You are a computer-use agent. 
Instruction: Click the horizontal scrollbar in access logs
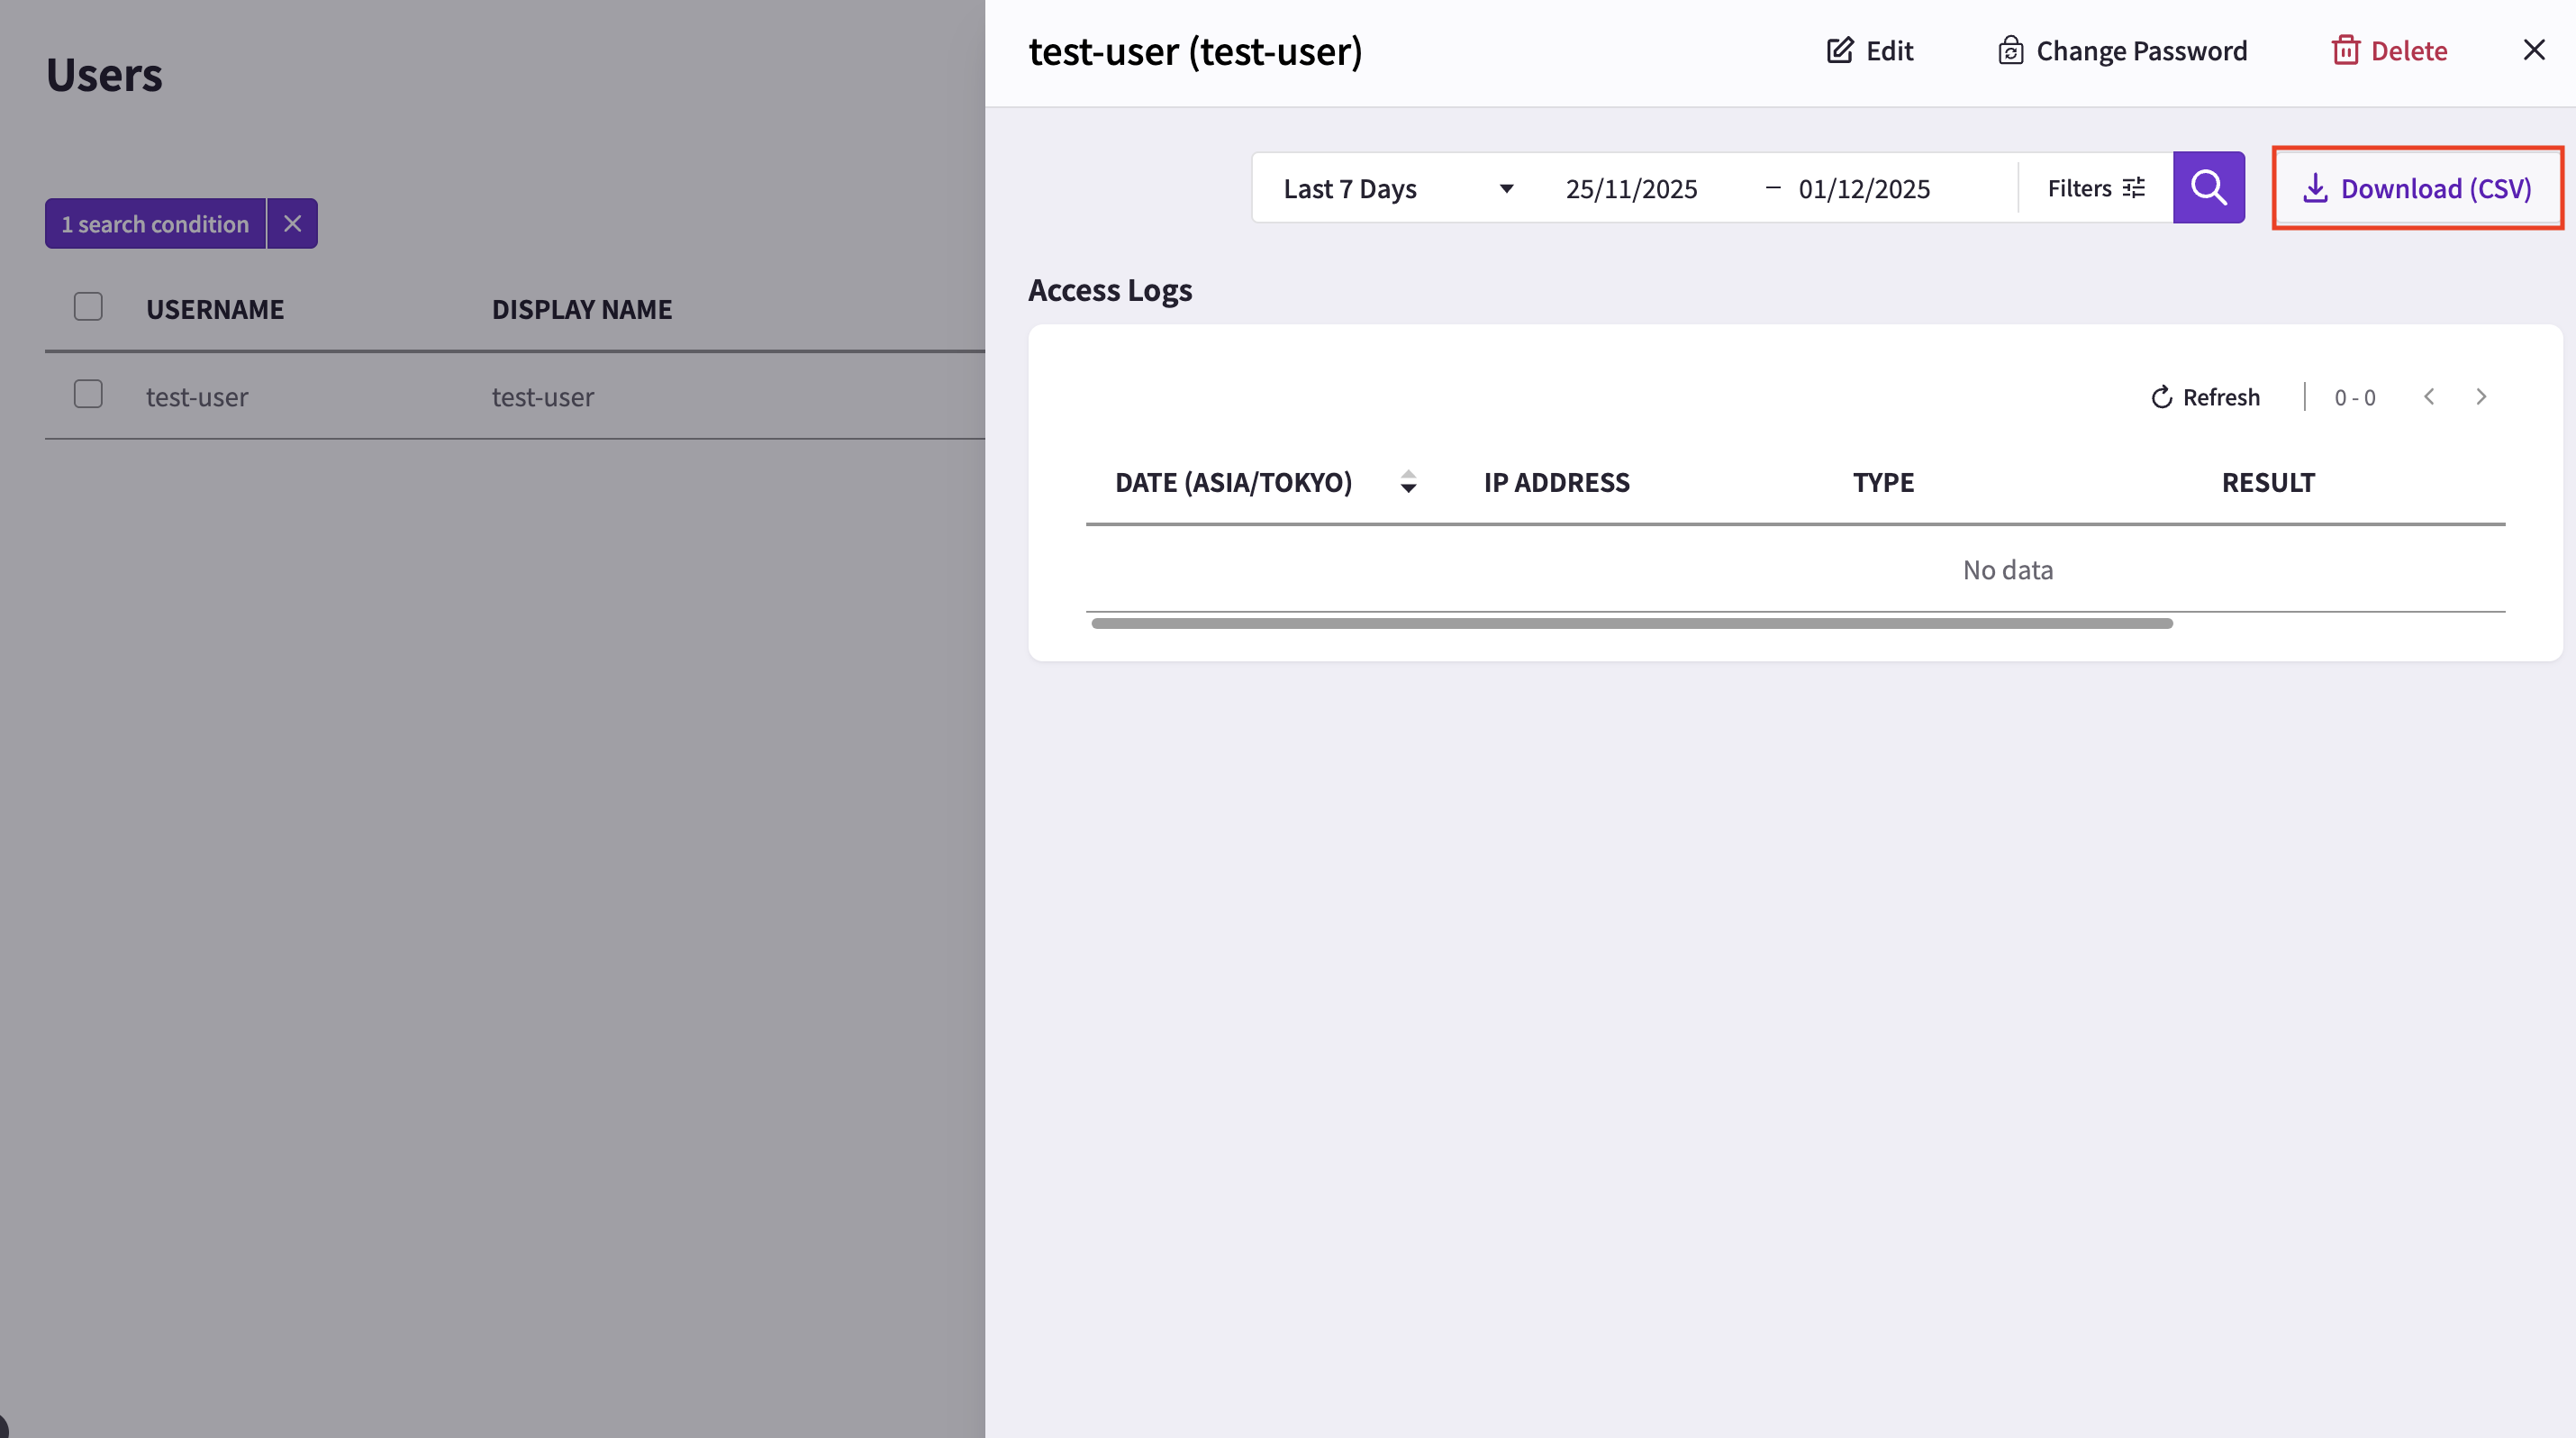click(1632, 623)
